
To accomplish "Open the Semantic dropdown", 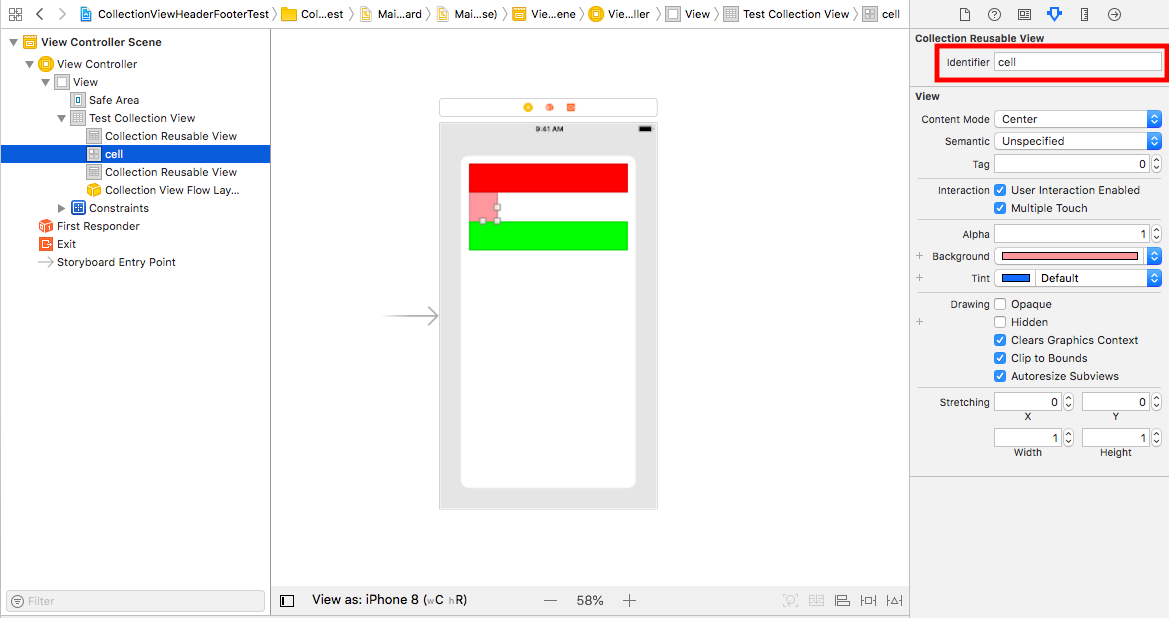I will pos(1077,140).
